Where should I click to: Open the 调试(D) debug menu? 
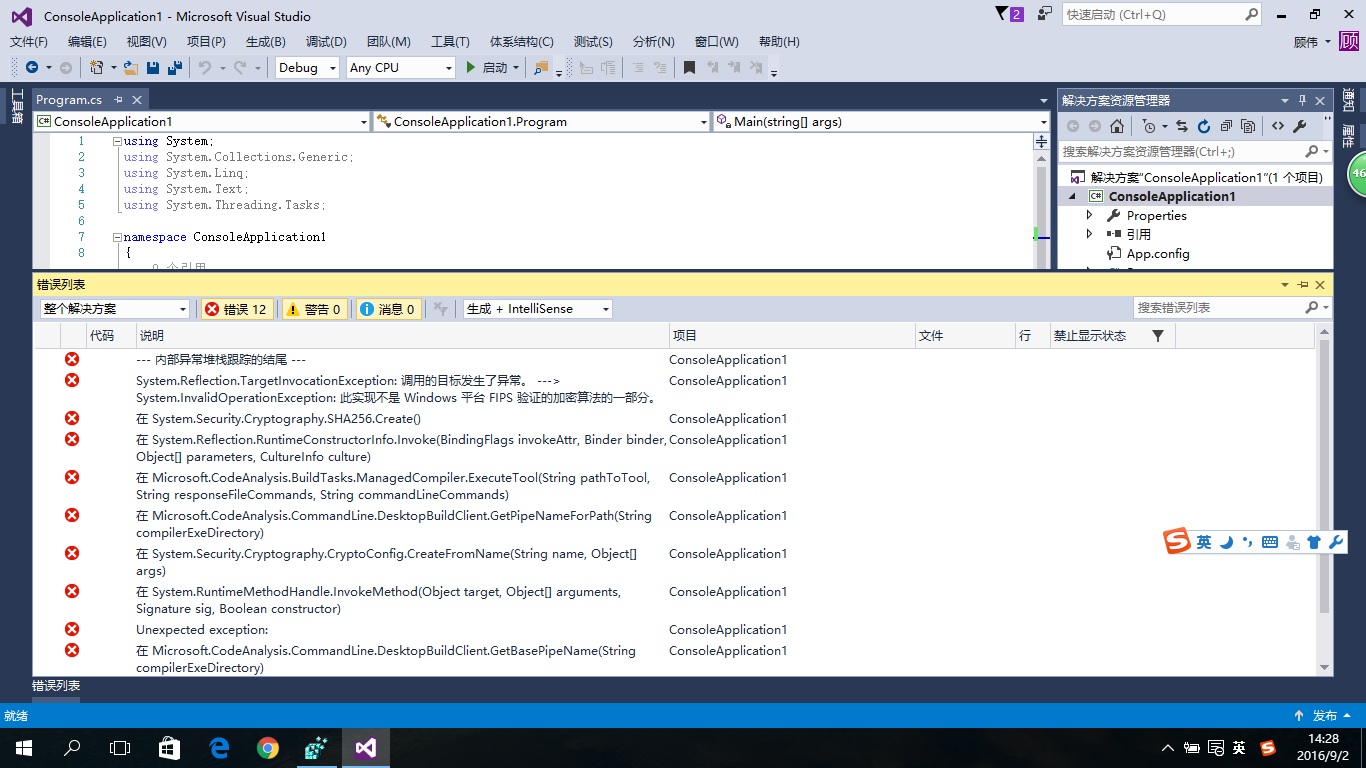click(x=326, y=41)
